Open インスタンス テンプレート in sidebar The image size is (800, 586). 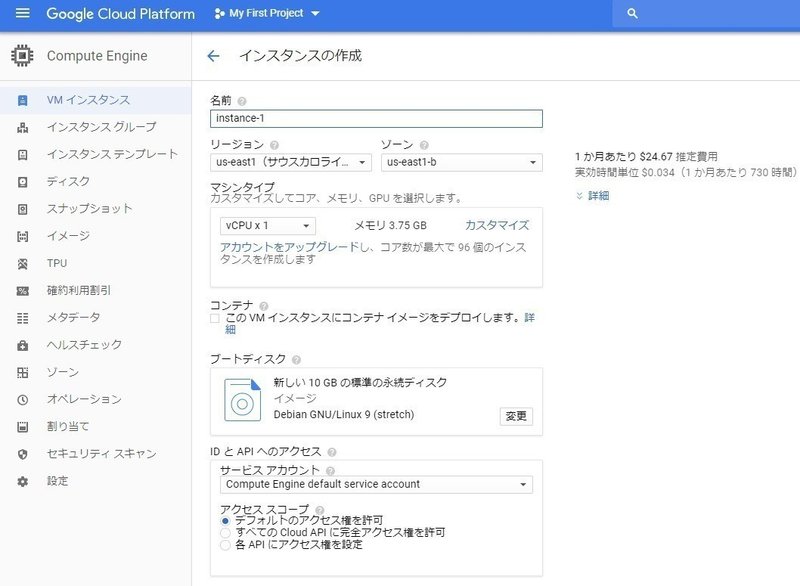96,154
